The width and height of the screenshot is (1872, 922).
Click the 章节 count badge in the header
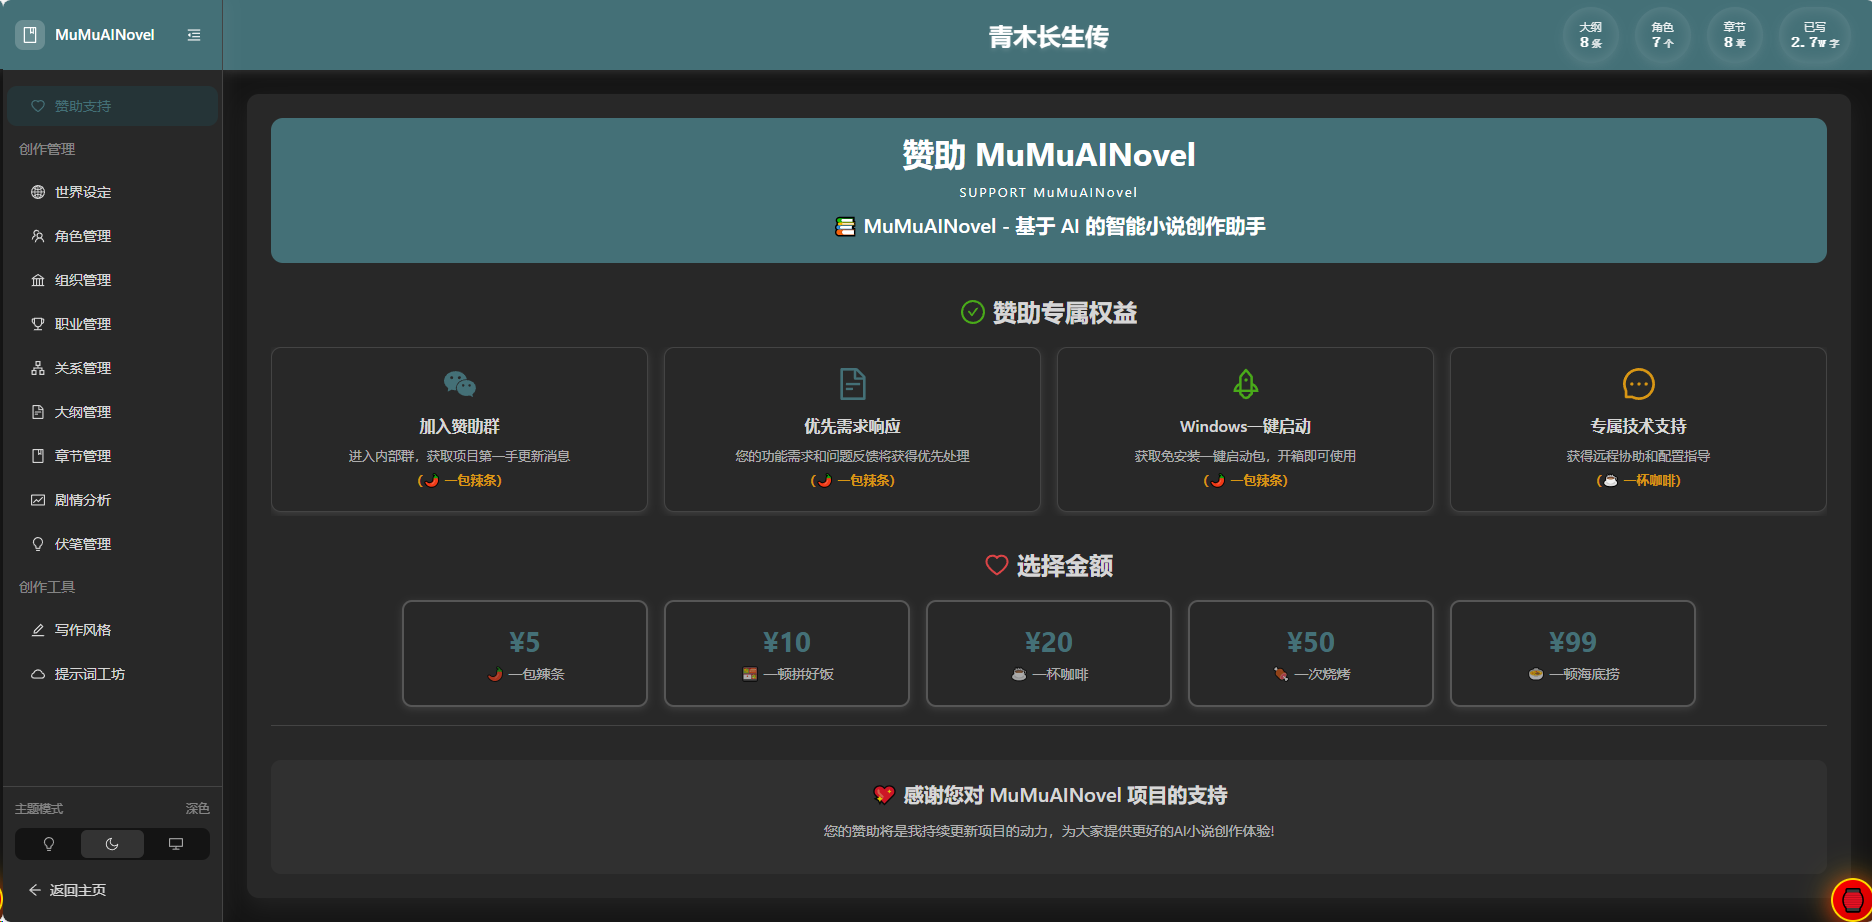[x=1735, y=35]
